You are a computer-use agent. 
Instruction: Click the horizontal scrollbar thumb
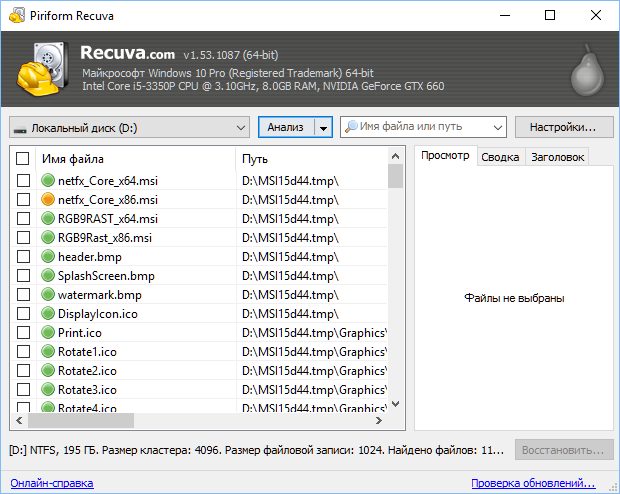[x=81, y=420]
